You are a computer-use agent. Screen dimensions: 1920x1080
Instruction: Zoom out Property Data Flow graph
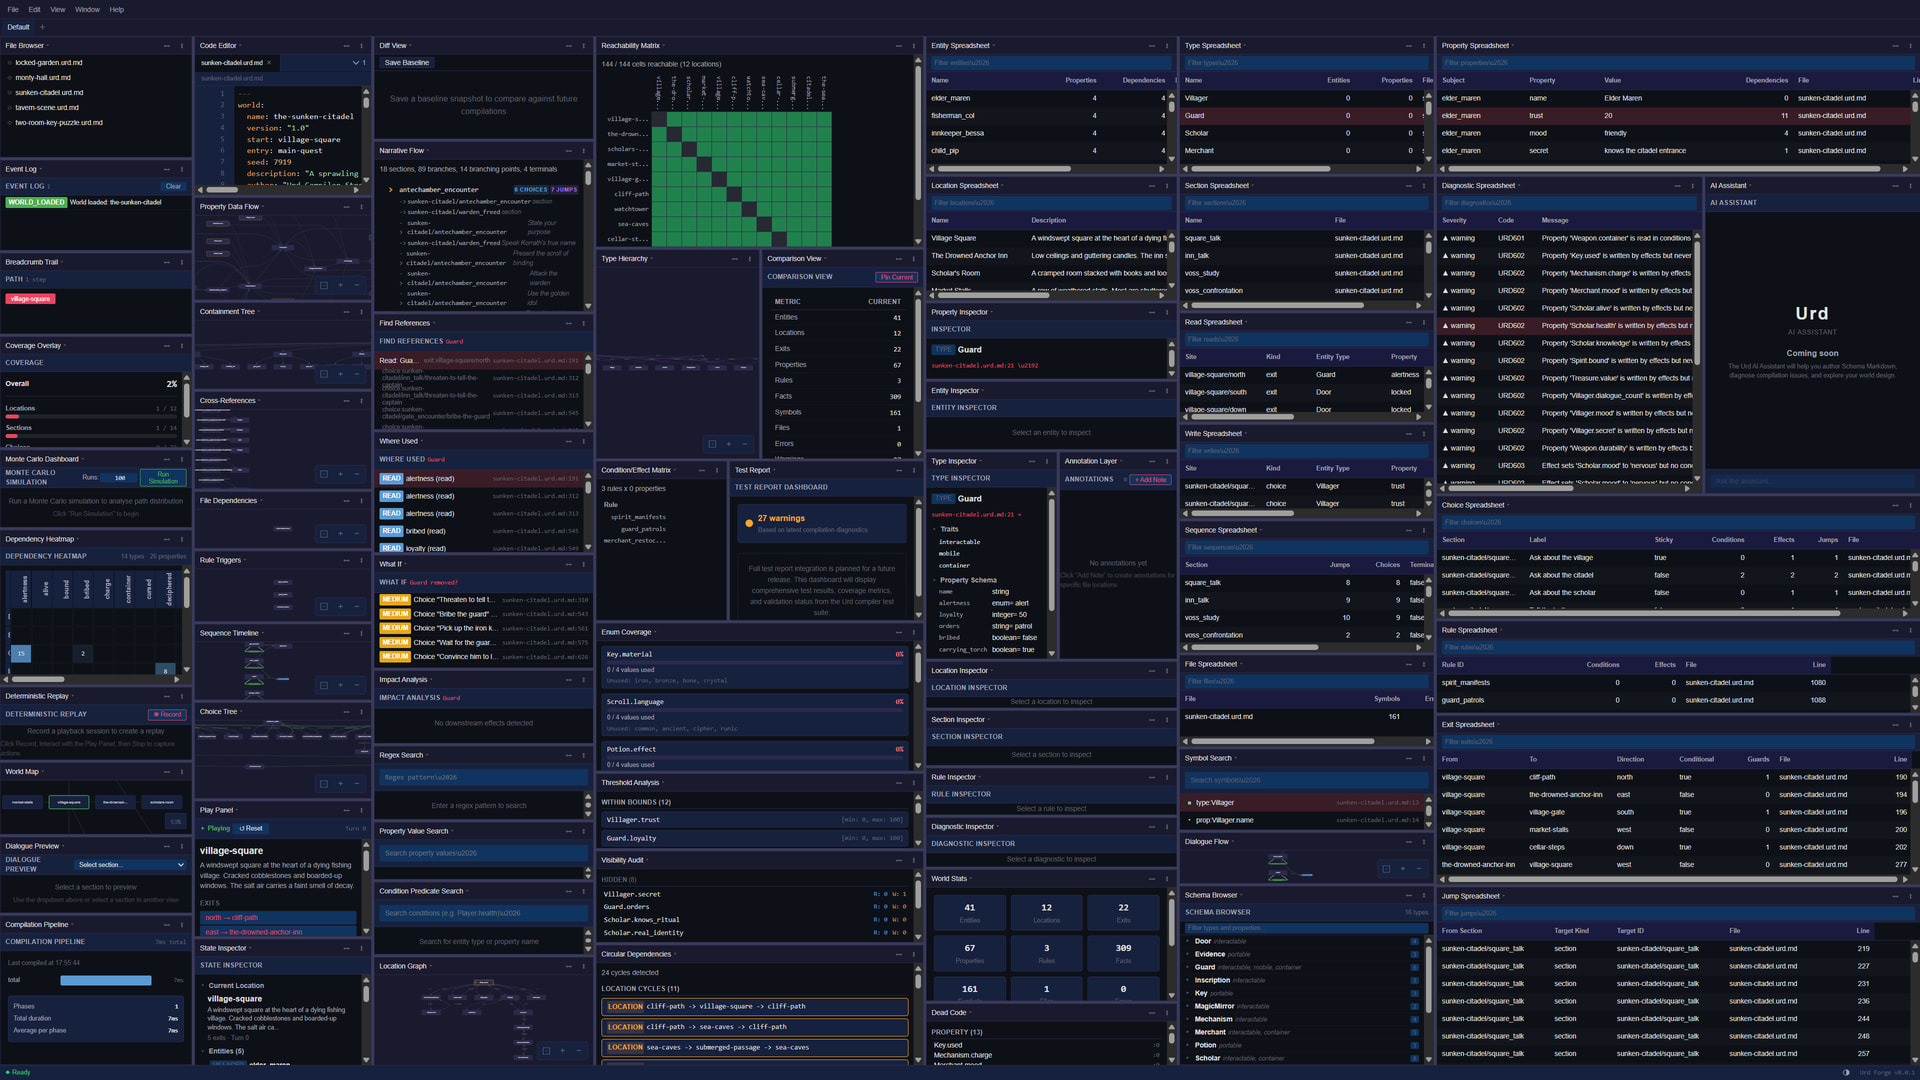pyautogui.click(x=356, y=286)
